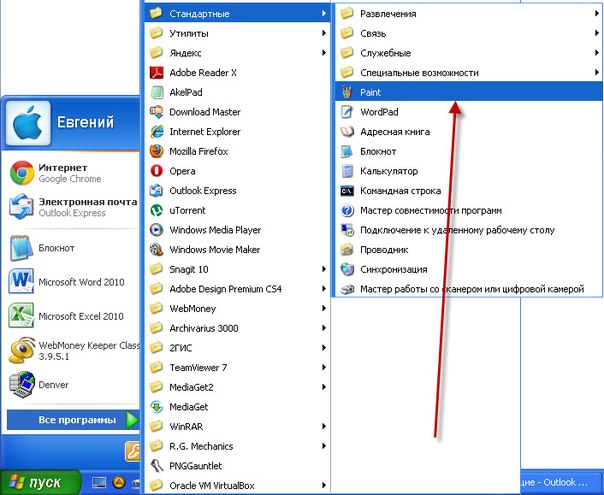The image size is (604, 495).
Task: Launch WordPad from the submenu
Action: (x=468, y=112)
